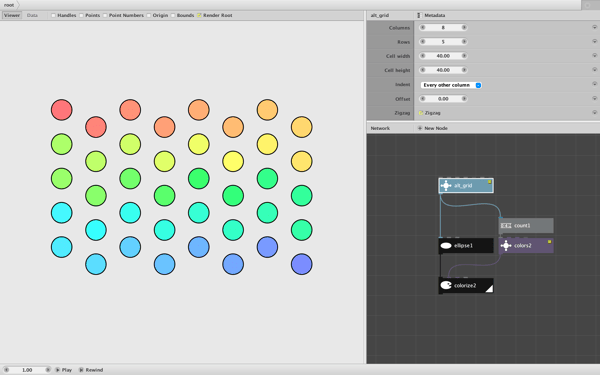Enable Point Numbers display

click(105, 15)
